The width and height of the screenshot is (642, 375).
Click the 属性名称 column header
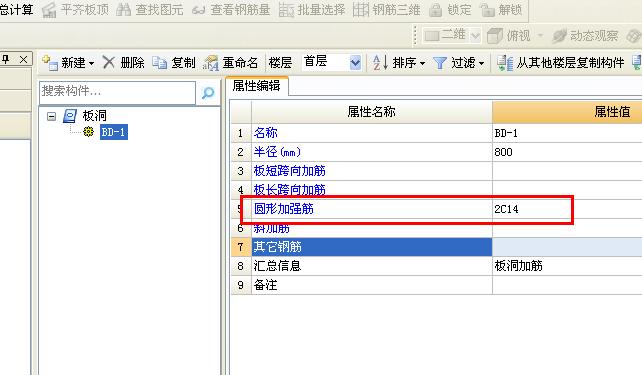click(x=372, y=112)
